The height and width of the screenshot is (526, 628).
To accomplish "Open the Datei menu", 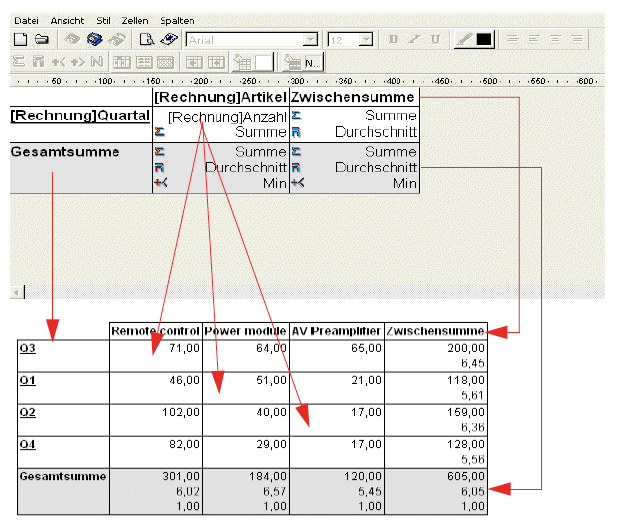I will point(27,20).
